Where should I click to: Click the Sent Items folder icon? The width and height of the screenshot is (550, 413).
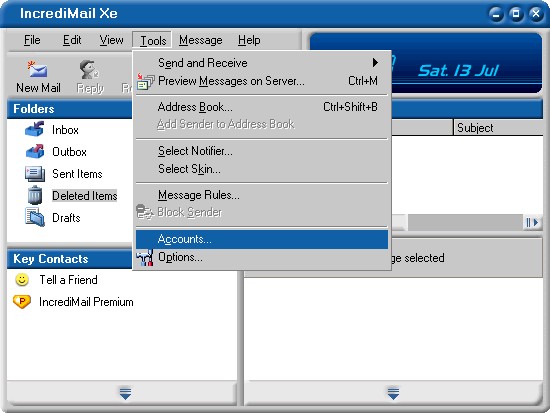tap(35, 173)
